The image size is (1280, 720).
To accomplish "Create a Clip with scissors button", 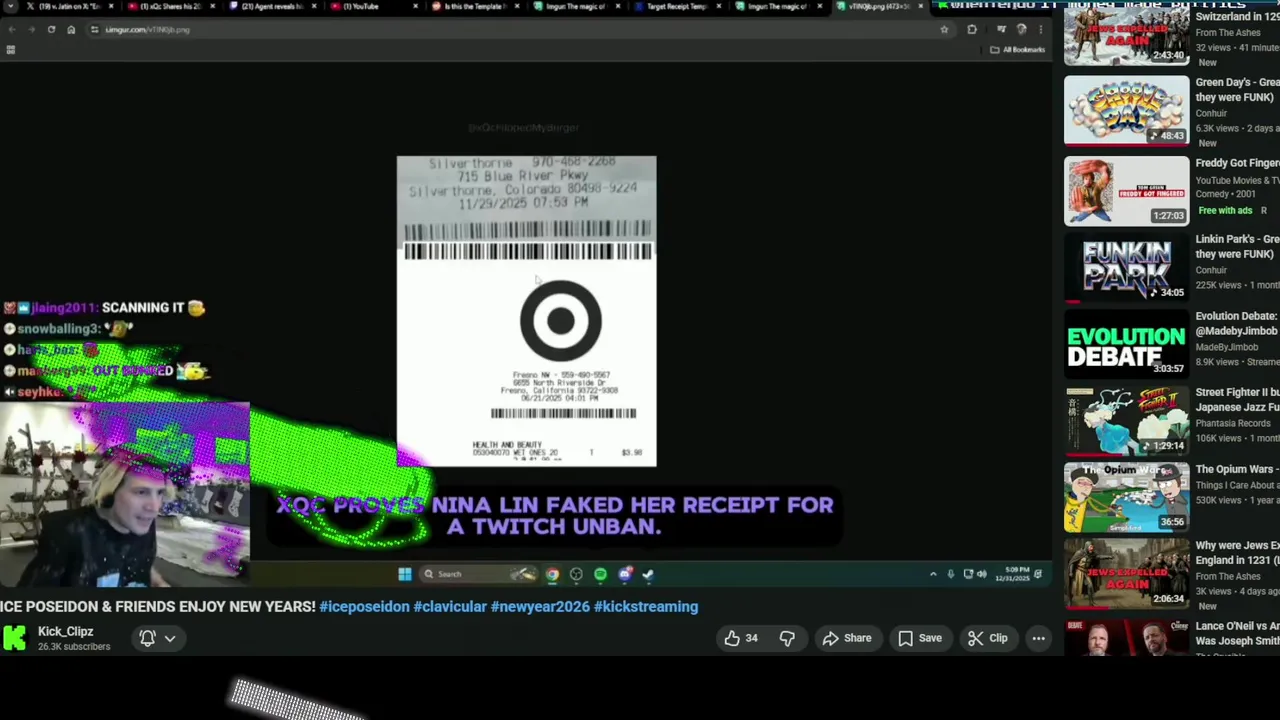I will click(x=988, y=638).
